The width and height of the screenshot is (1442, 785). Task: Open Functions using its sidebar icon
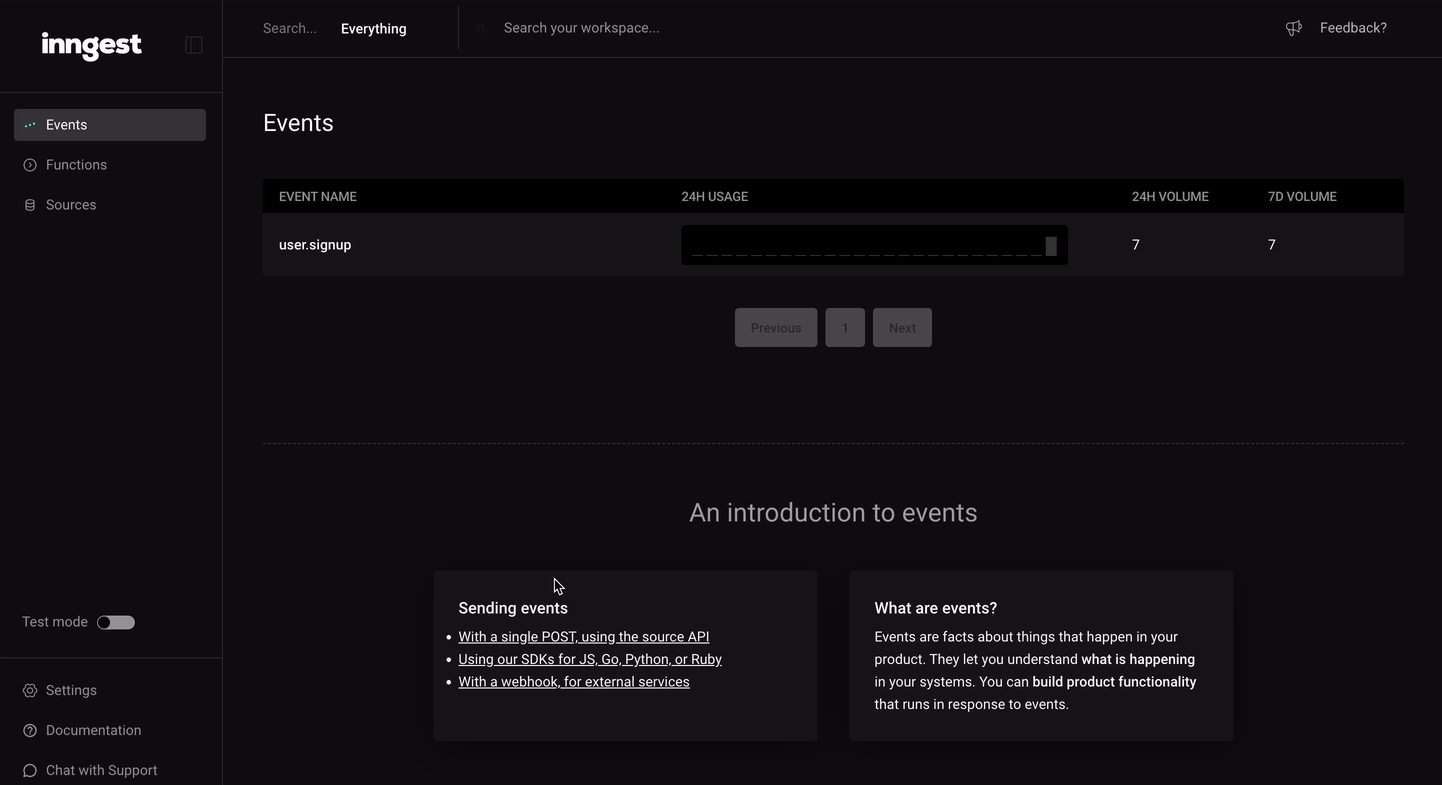pyautogui.click(x=28, y=164)
